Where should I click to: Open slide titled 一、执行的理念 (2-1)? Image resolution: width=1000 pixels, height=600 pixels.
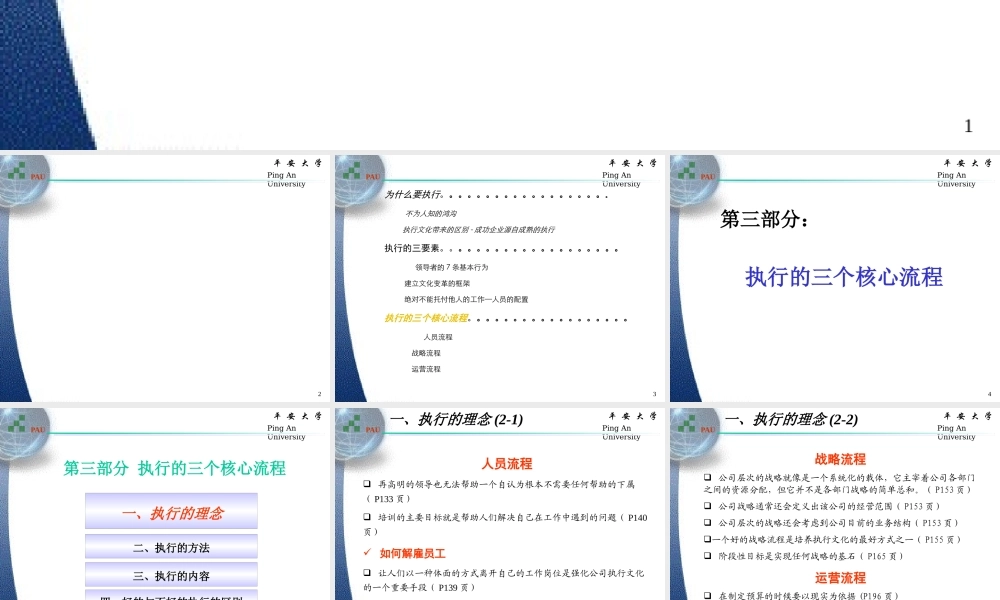499,504
